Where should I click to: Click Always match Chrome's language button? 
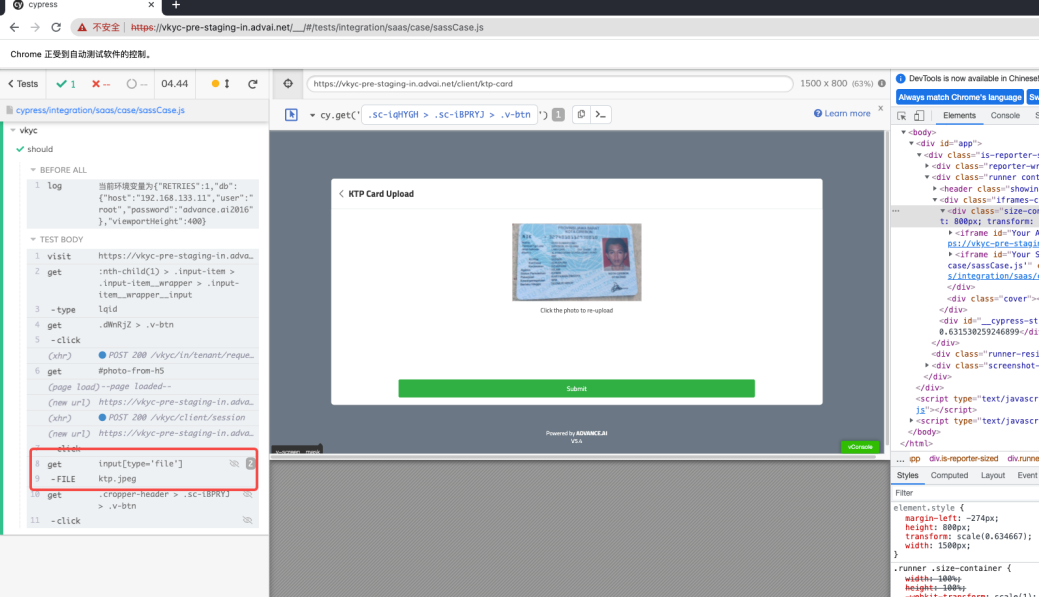[x=959, y=97]
